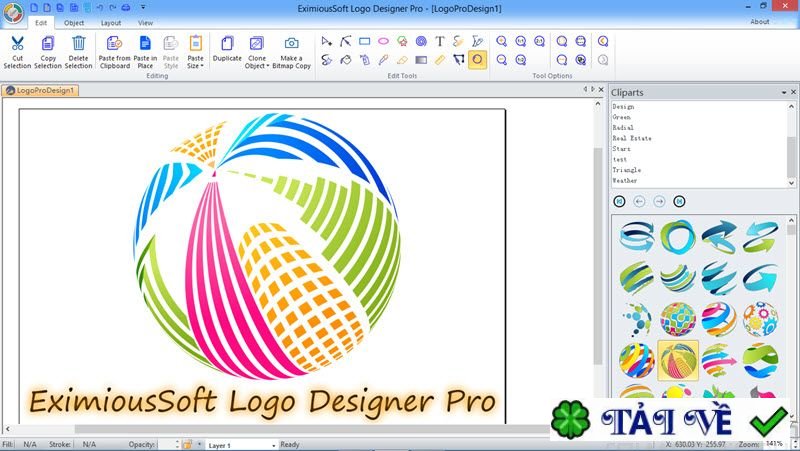Select the rectangle shape tool
800x451 pixels.
tap(364, 41)
